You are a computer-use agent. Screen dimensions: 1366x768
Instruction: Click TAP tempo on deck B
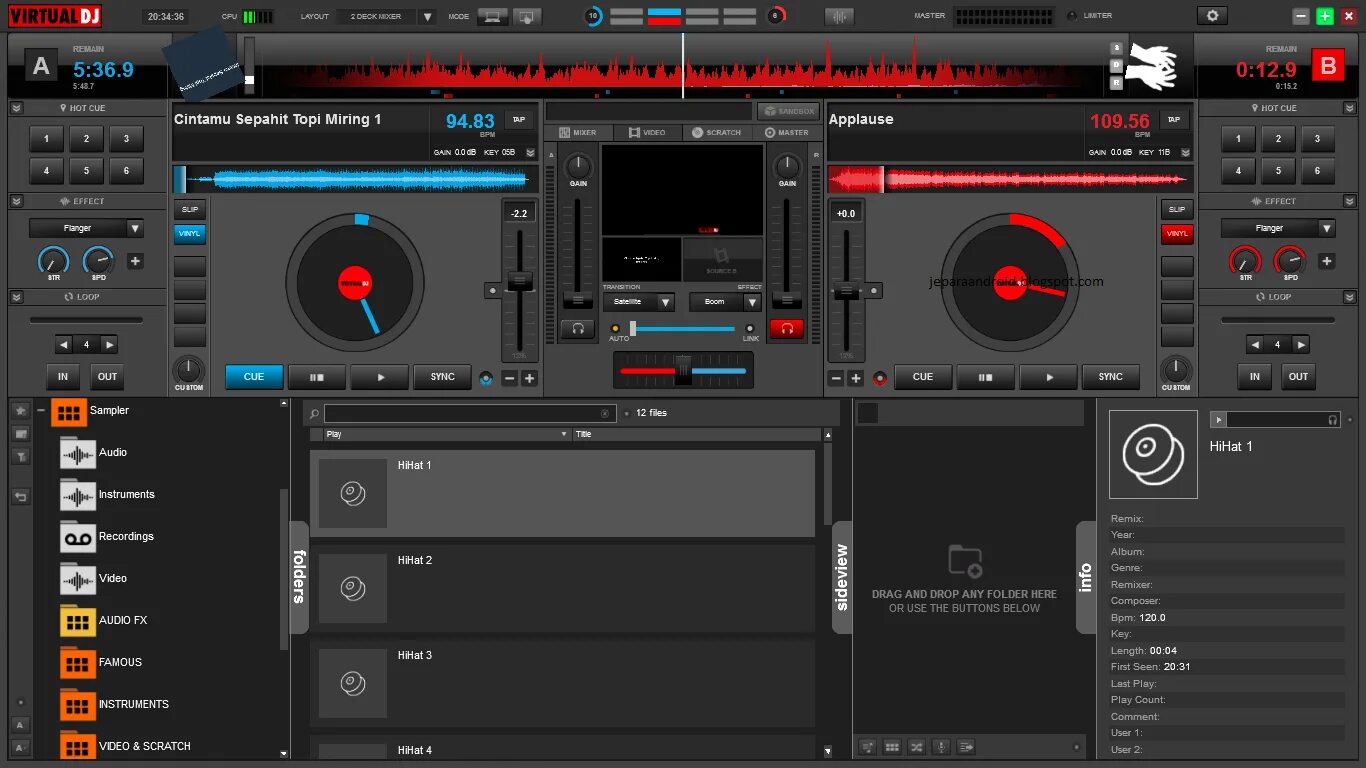[1174, 119]
